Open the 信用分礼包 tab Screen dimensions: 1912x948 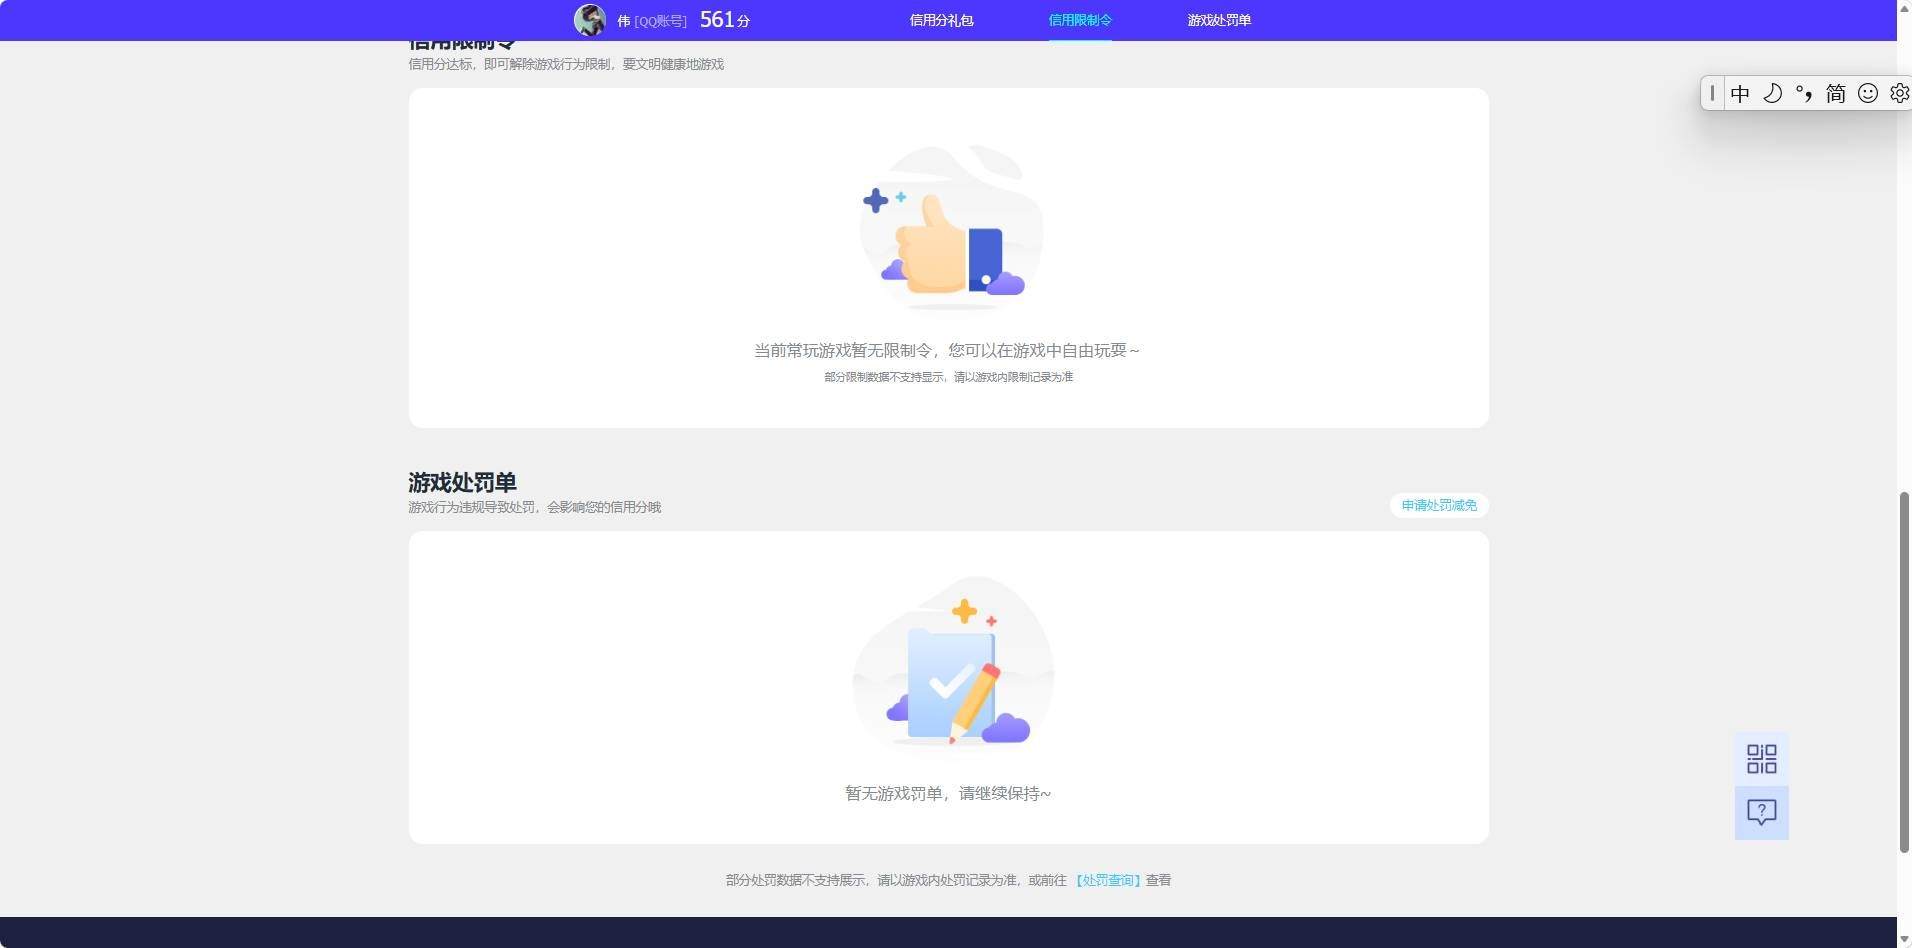941,20
